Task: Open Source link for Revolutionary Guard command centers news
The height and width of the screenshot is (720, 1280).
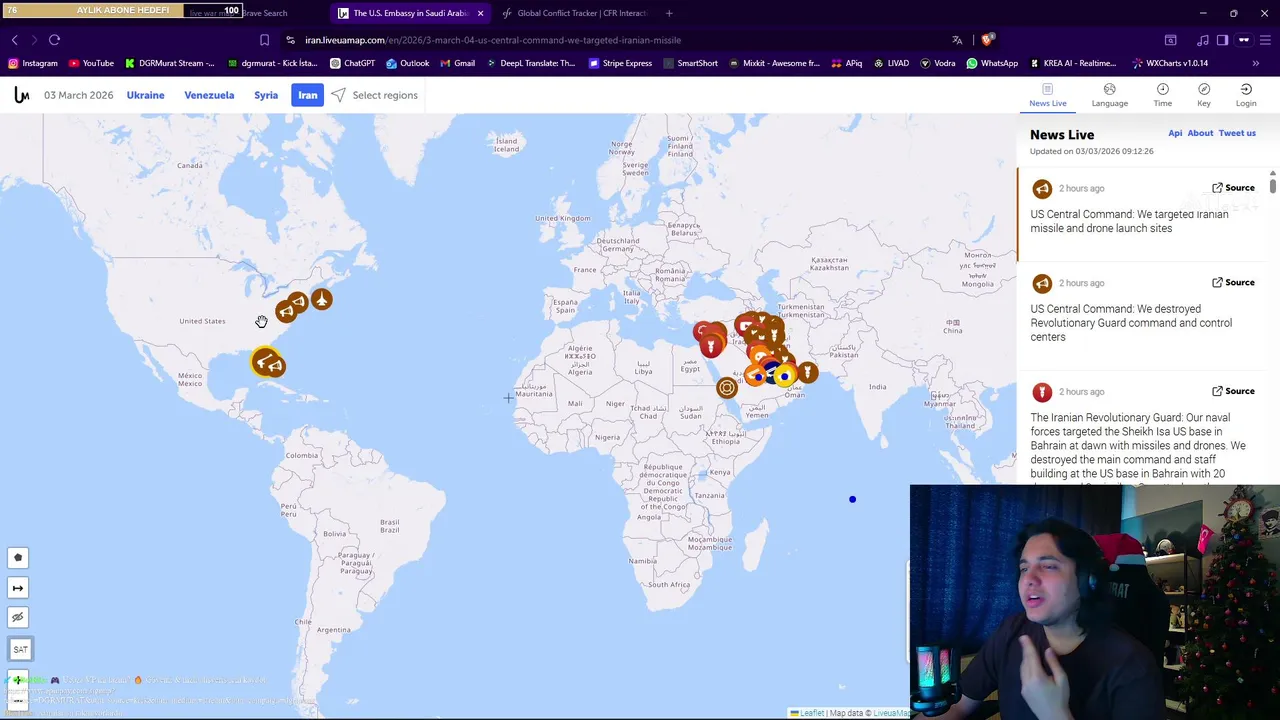Action: point(1233,283)
